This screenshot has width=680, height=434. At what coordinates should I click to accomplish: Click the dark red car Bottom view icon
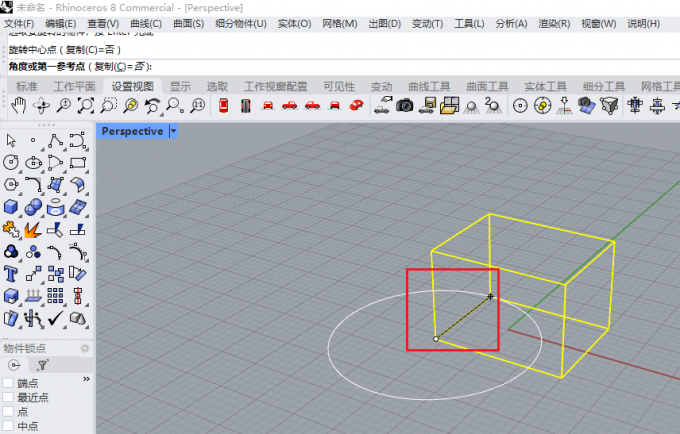click(x=246, y=106)
